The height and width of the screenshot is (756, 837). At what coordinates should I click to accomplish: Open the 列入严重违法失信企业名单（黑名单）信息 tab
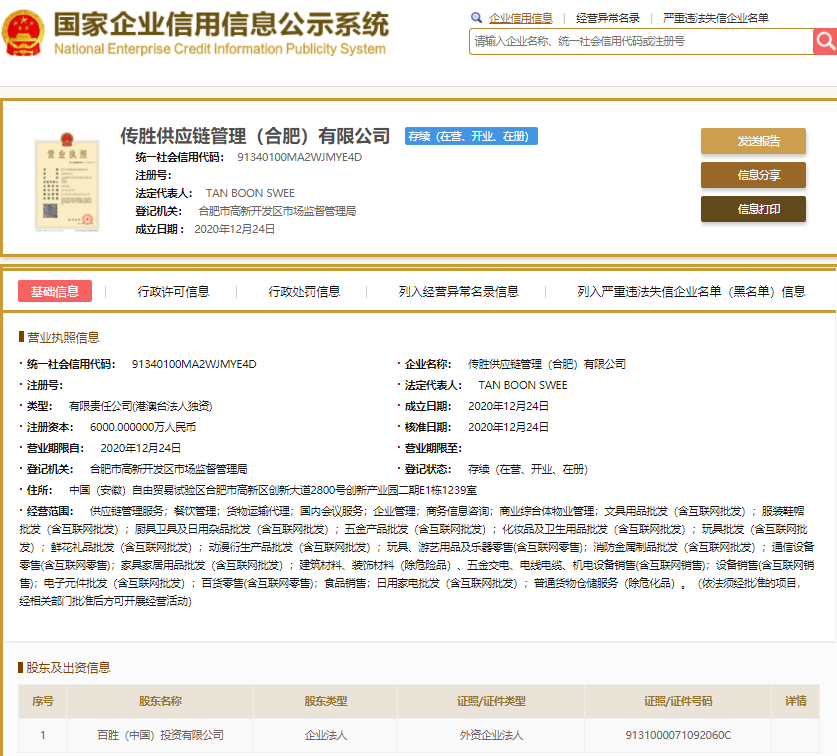point(691,292)
